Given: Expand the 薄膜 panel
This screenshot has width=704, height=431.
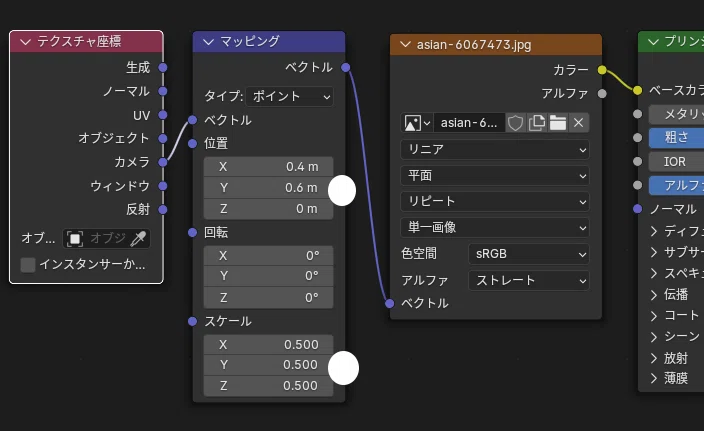Looking at the screenshot, I should 654,378.
